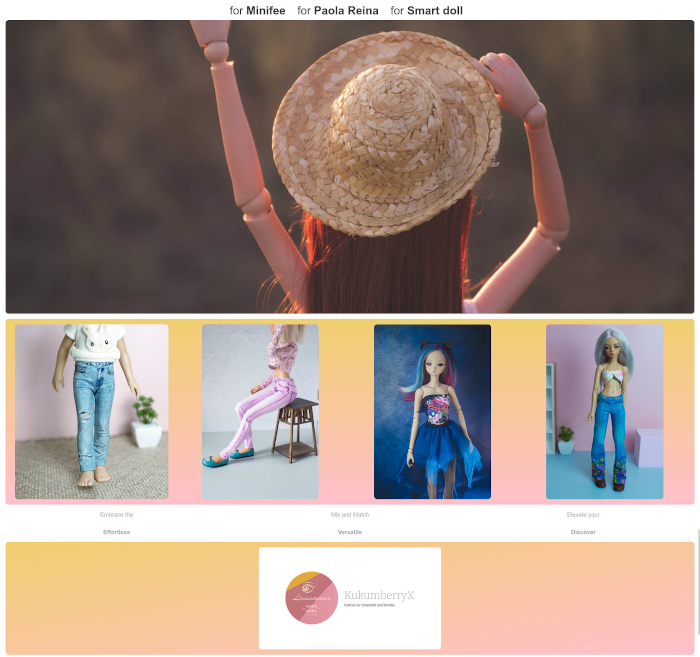
Task: Open the 'for Smart doll' link
Action: coord(426,11)
